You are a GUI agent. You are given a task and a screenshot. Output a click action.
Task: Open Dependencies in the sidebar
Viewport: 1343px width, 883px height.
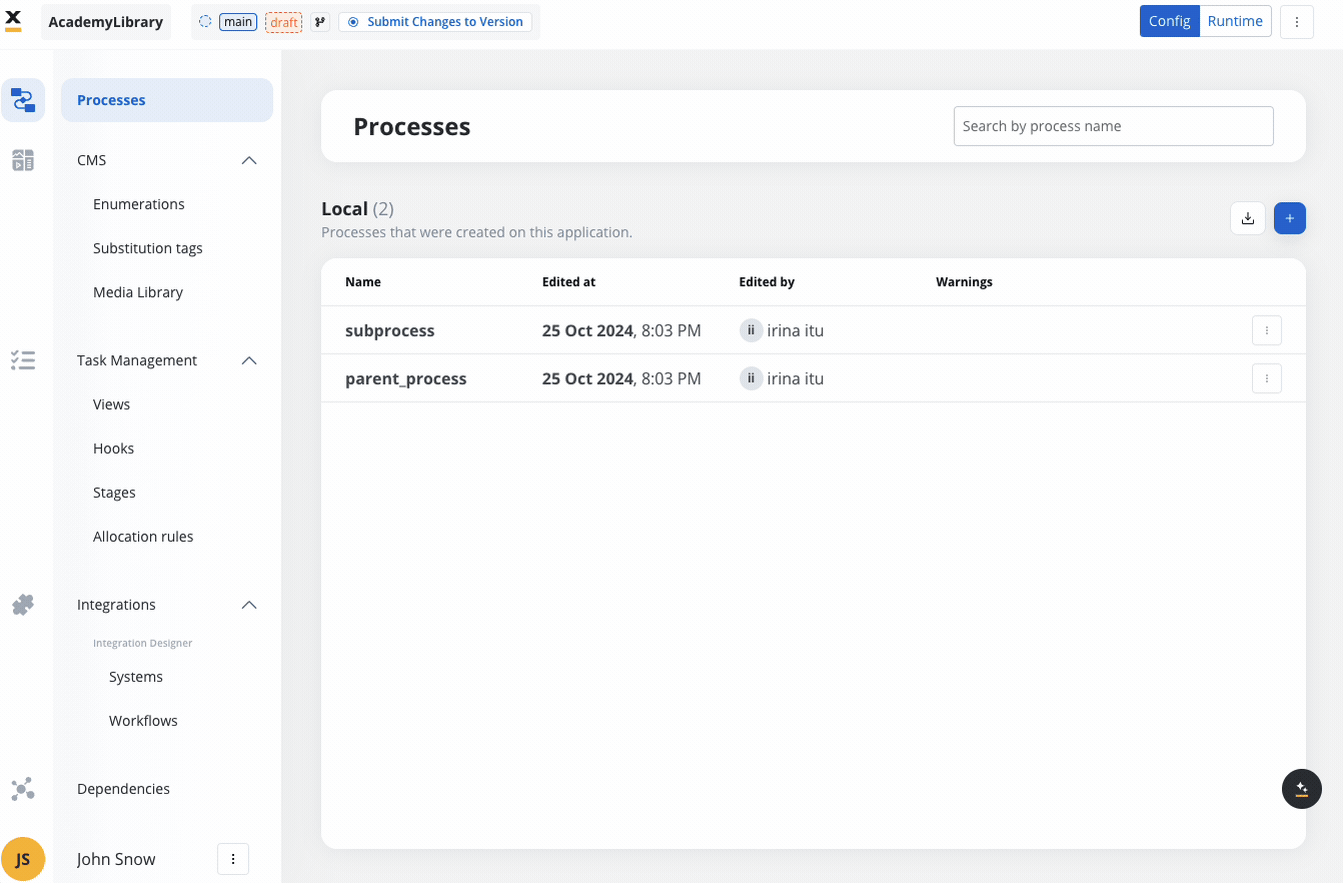pos(124,789)
